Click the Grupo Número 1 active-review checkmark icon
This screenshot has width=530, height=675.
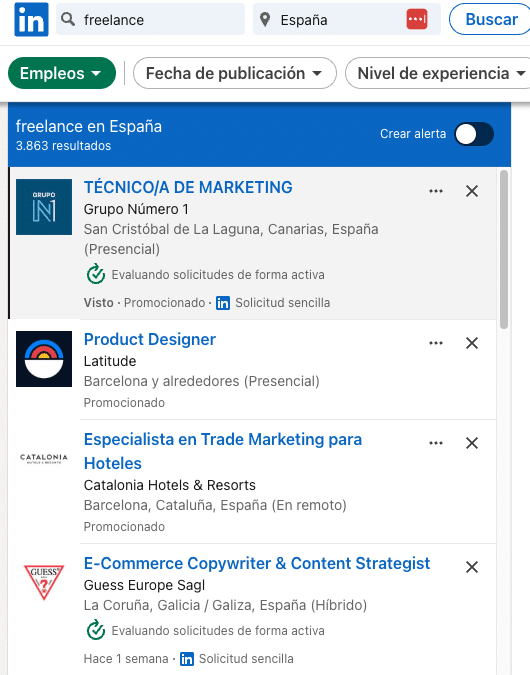coord(96,274)
